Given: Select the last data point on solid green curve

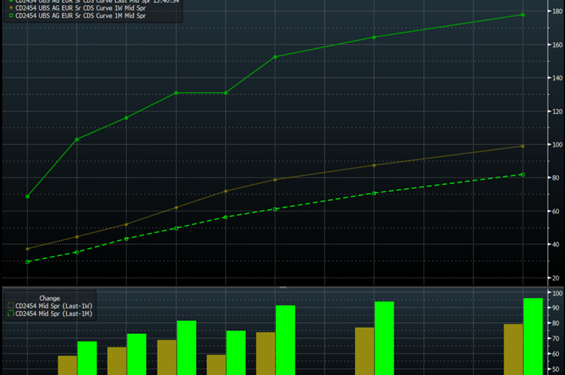Looking at the screenshot, I should point(523,15).
